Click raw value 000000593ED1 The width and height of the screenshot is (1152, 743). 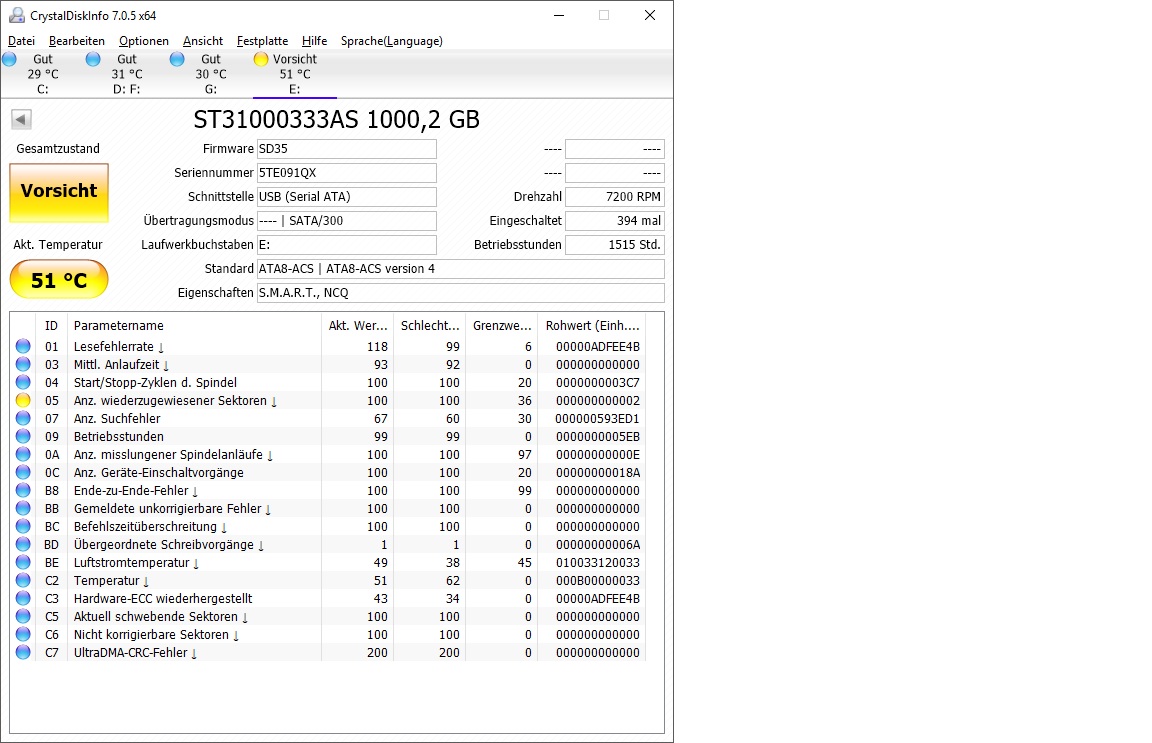[x=597, y=419]
